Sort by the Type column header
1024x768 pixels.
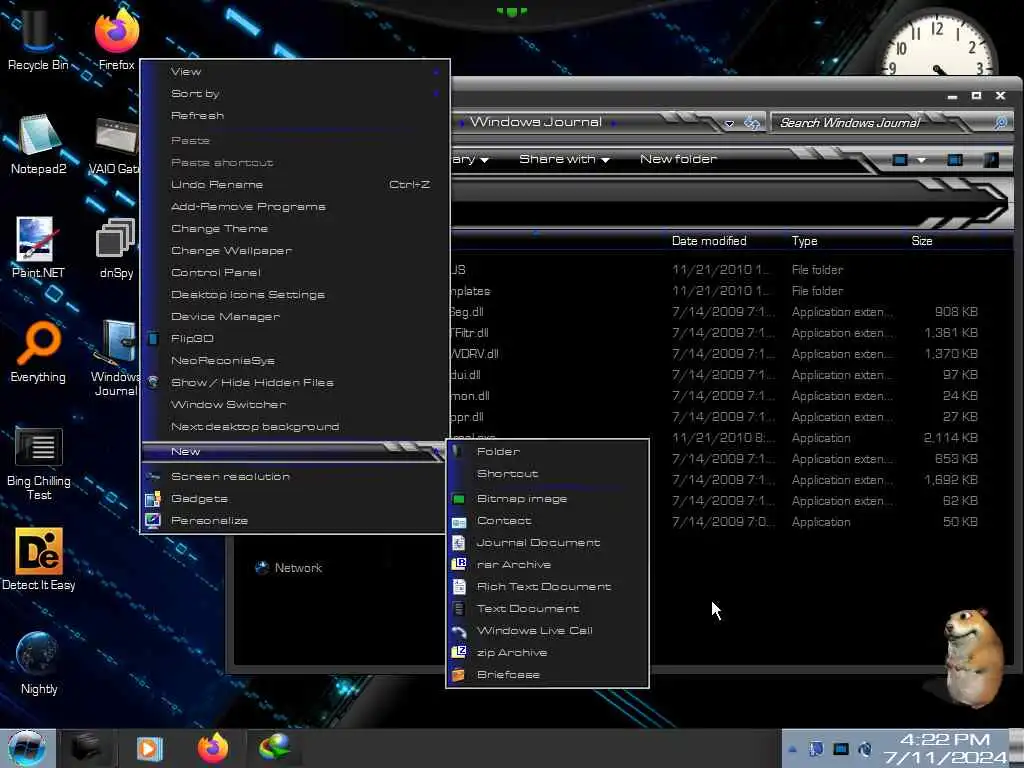tap(804, 241)
